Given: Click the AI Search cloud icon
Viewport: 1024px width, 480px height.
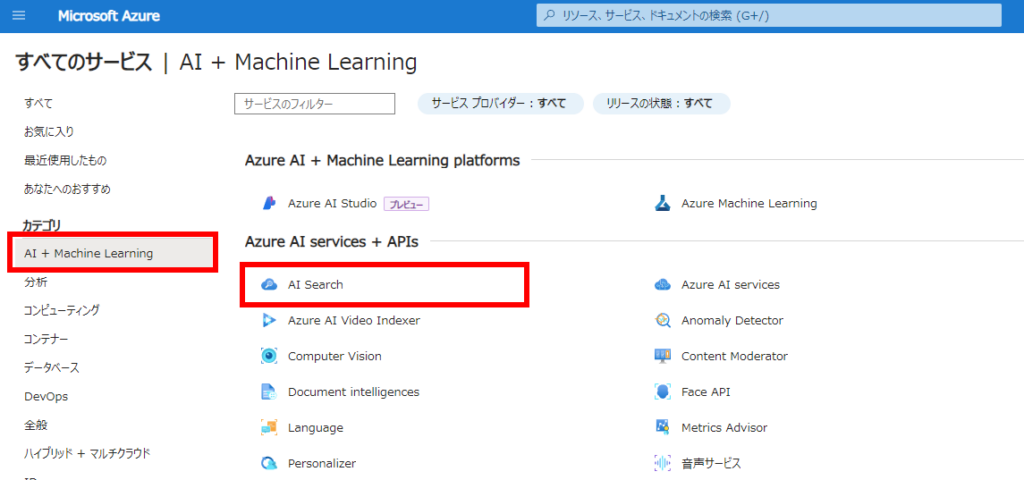Looking at the screenshot, I should click(269, 285).
